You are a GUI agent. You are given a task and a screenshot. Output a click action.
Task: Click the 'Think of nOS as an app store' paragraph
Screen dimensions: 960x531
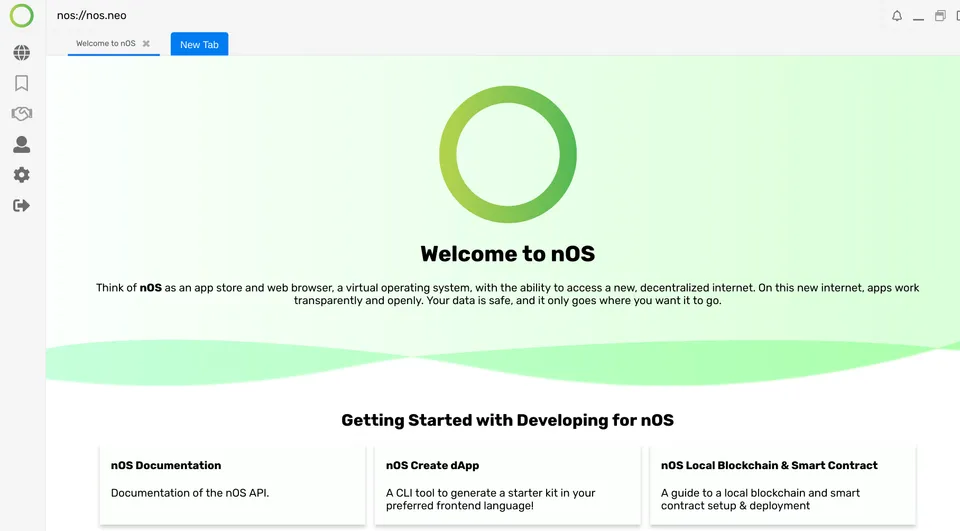pyautogui.click(x=508, y=294)
